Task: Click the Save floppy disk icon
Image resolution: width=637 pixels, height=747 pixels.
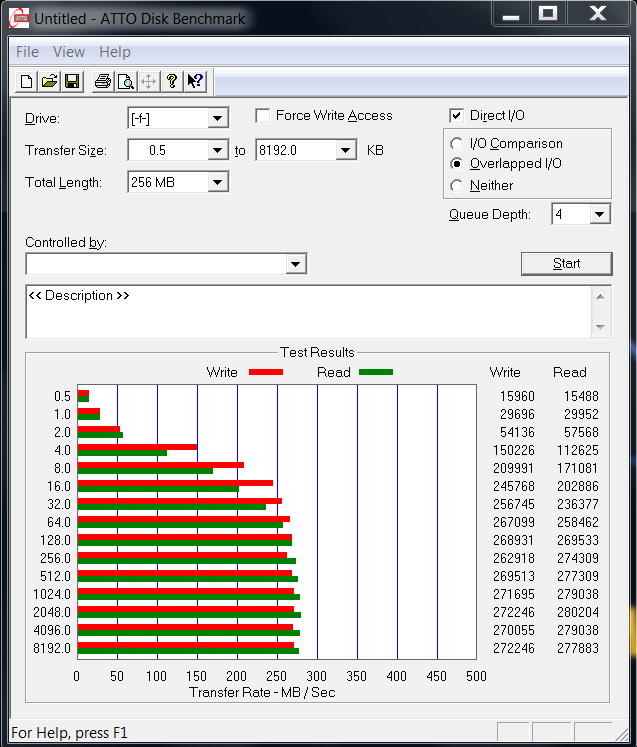Action: tap(72, 82)
